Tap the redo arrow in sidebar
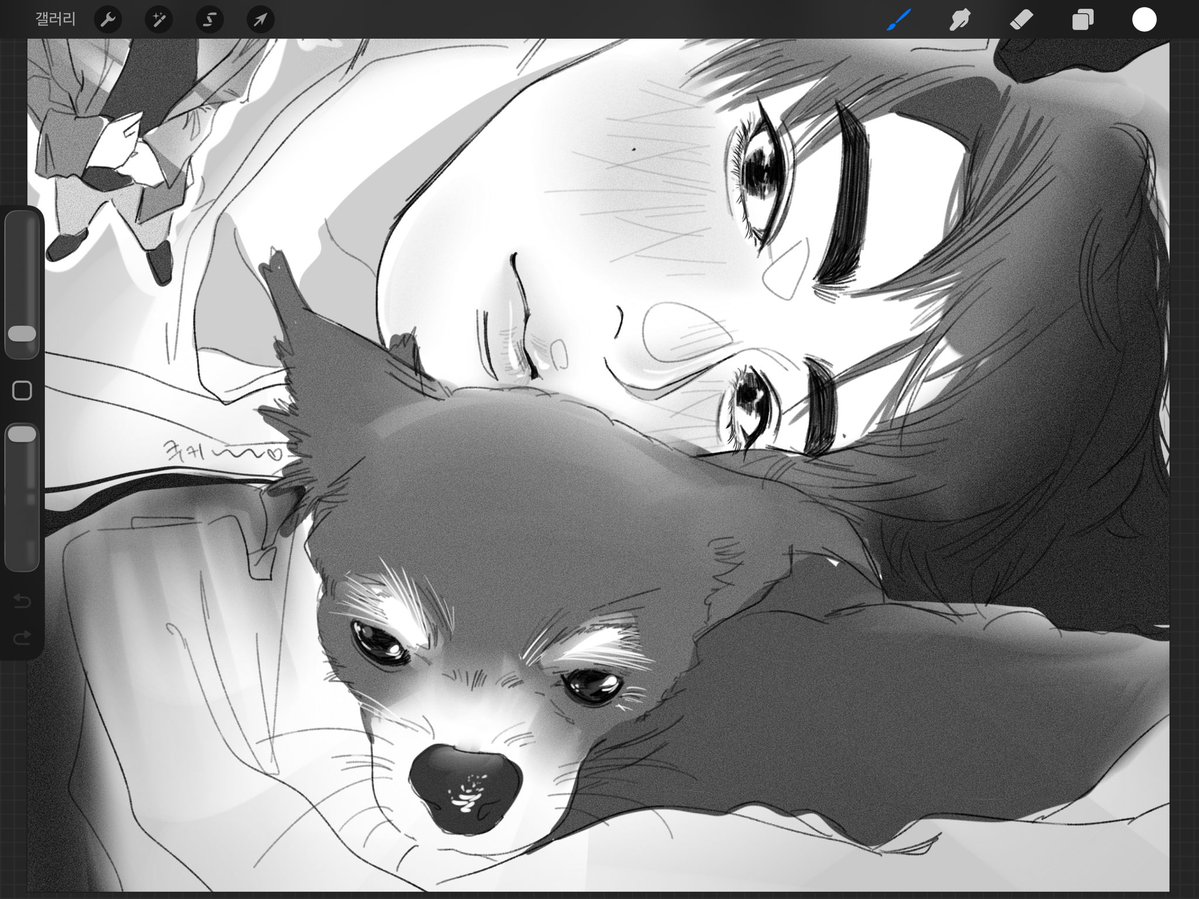The width and height of the screenshot is (1199, 899). pyautogui.click(x=22, y=638)
